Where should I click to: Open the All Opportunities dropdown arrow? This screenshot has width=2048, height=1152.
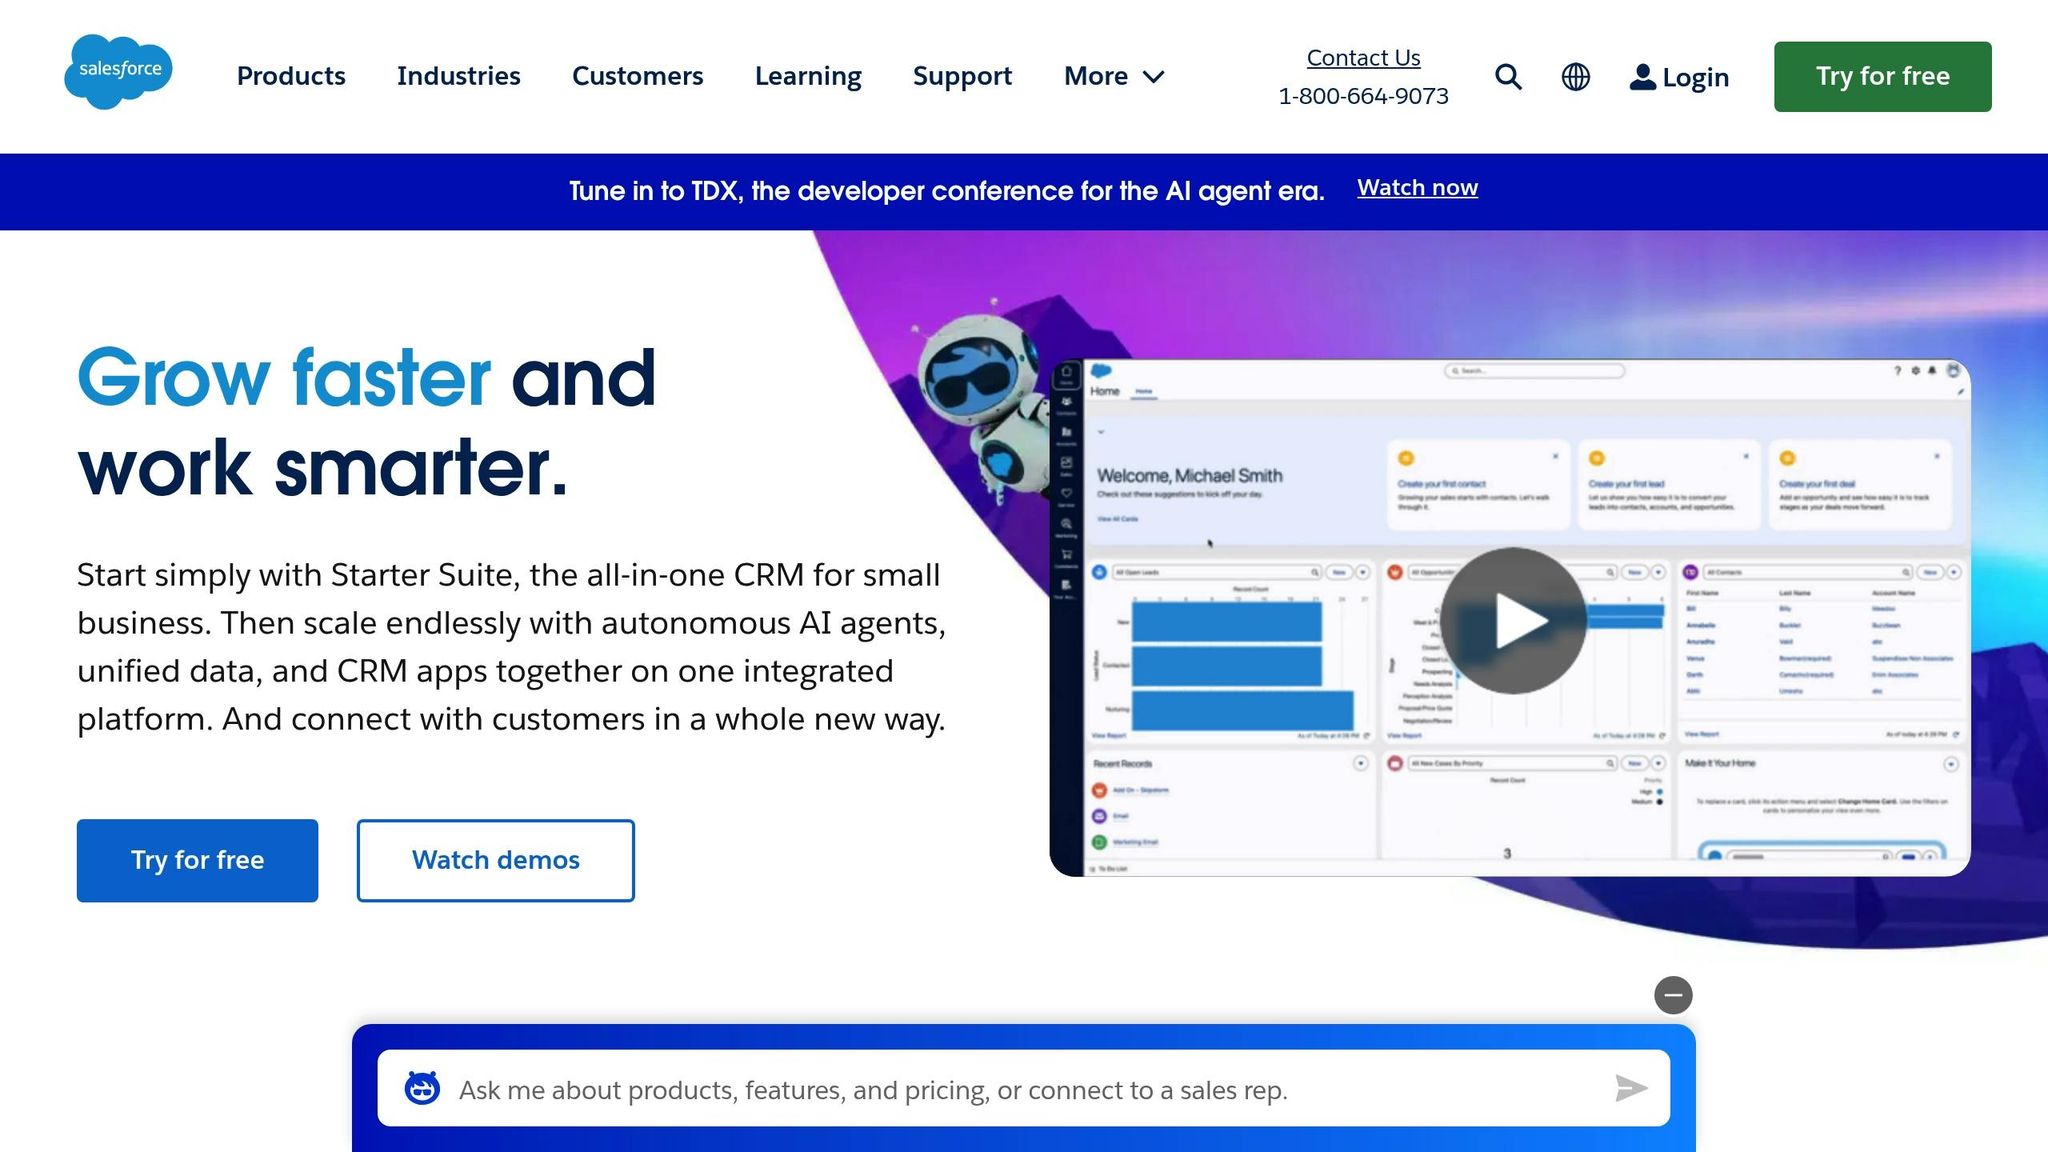coord(1658,572)
